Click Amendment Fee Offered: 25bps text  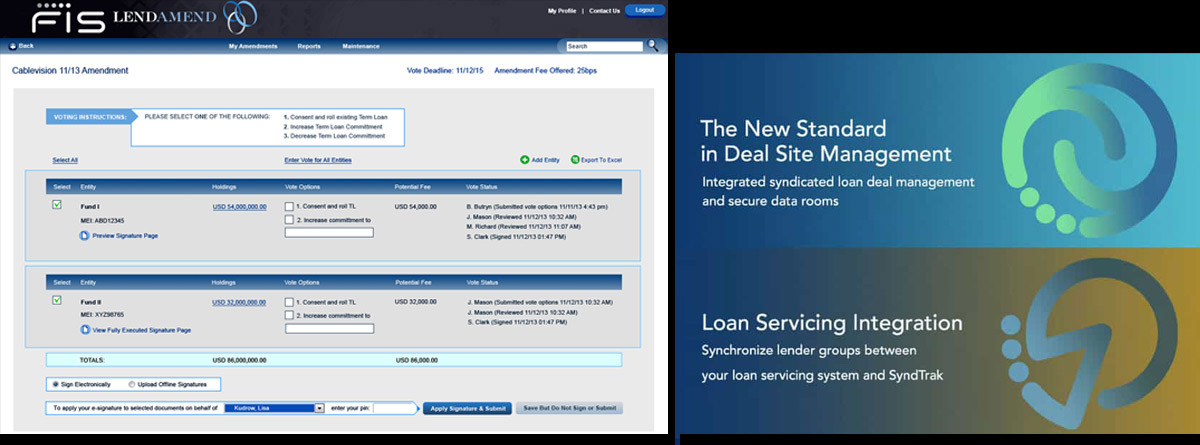coord(547,71)
